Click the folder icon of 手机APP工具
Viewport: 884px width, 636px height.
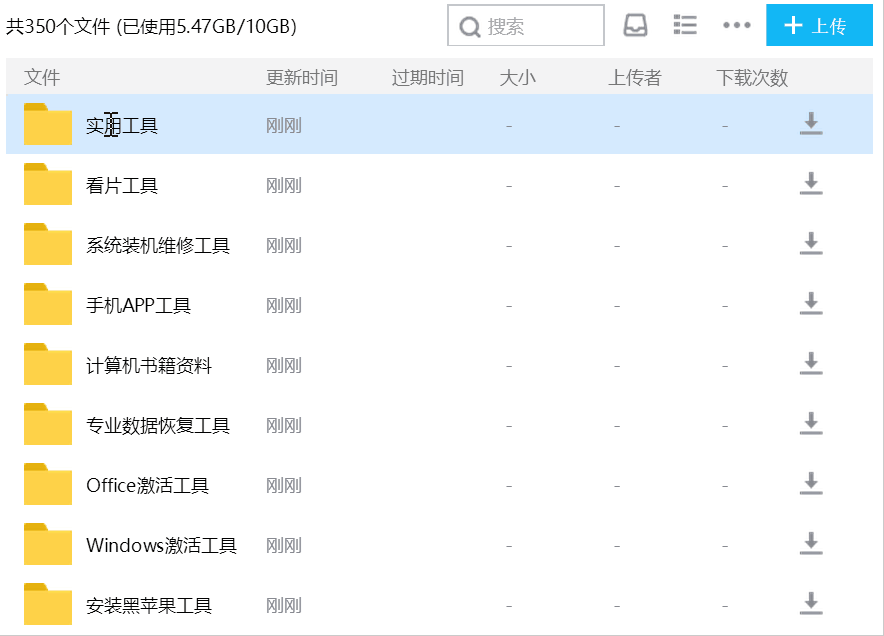click(47, 304)
